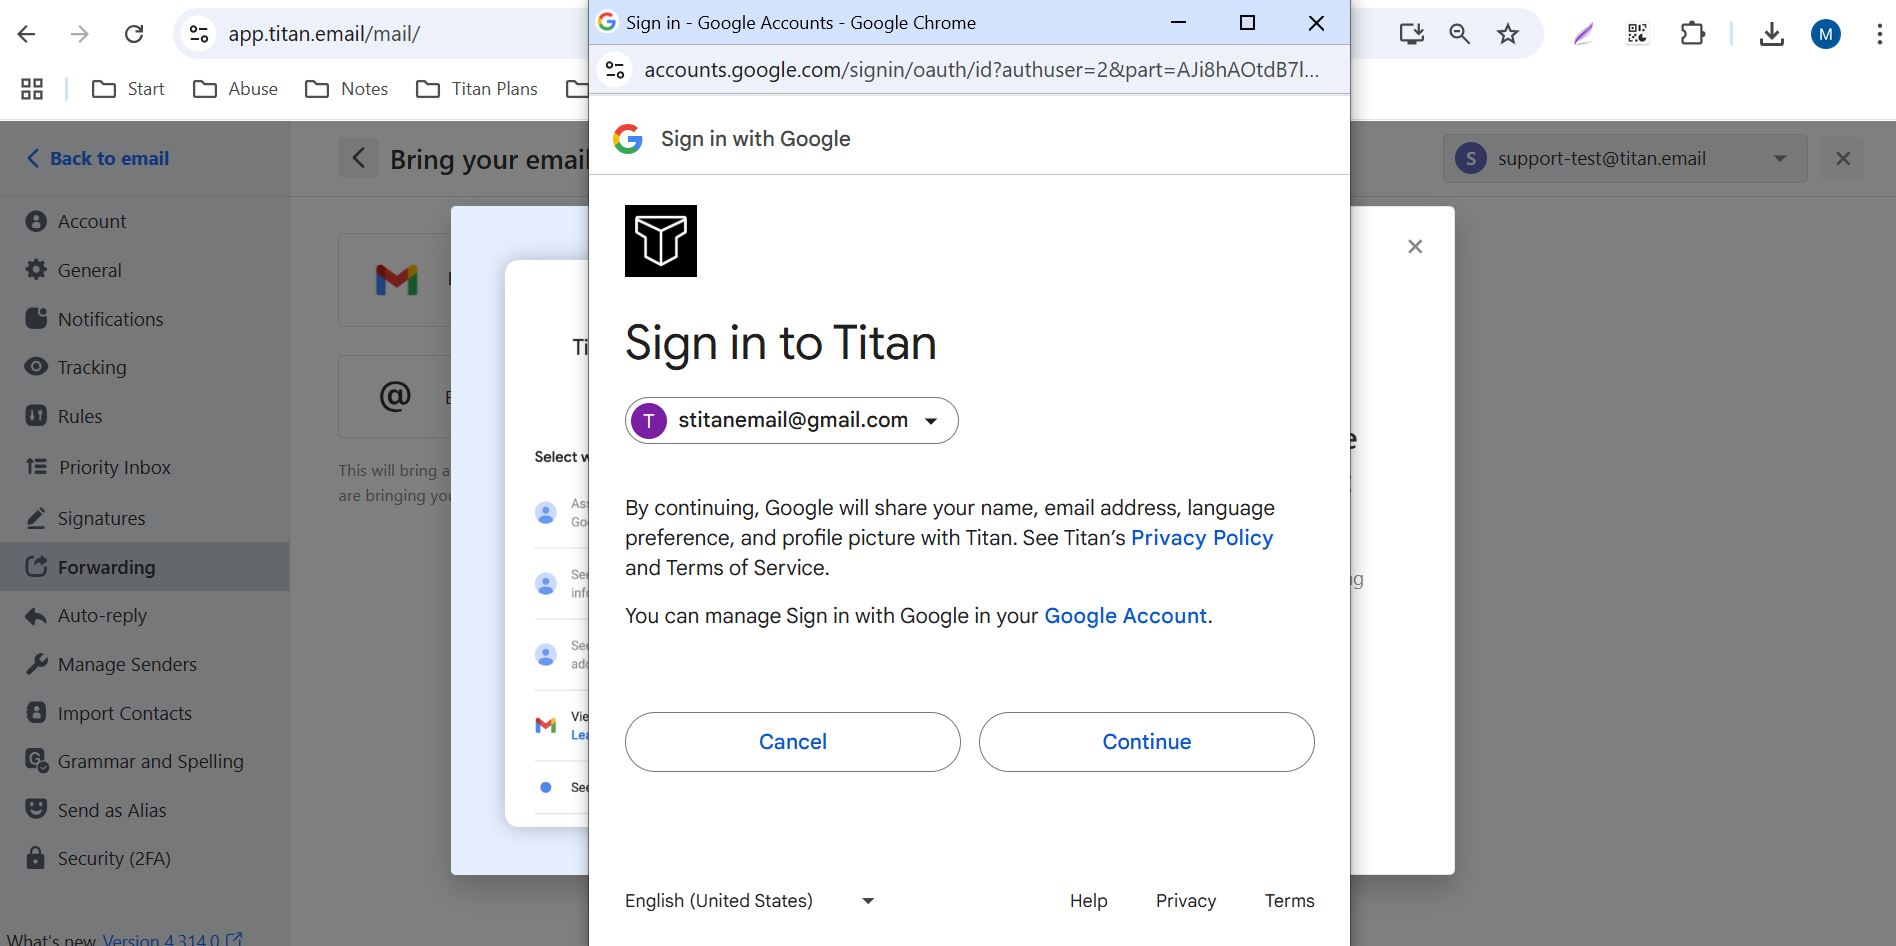Click the browser back arrow

27,34
